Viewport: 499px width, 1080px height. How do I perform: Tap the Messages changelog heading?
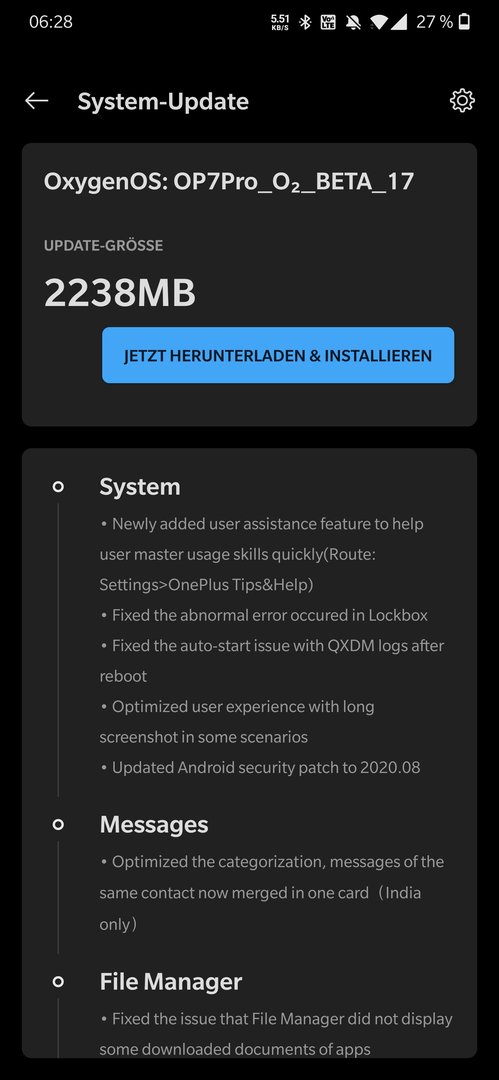[x=154, y=824]
